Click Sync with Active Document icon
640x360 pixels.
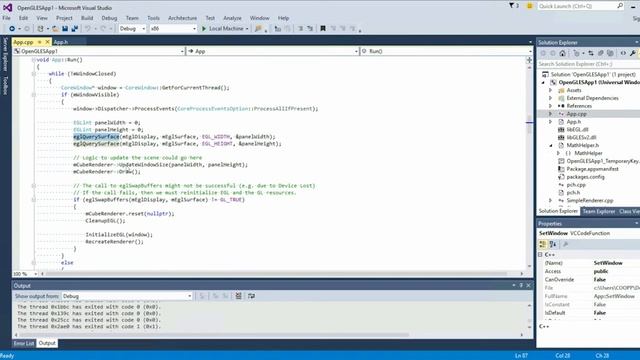[x=591, y=53]
